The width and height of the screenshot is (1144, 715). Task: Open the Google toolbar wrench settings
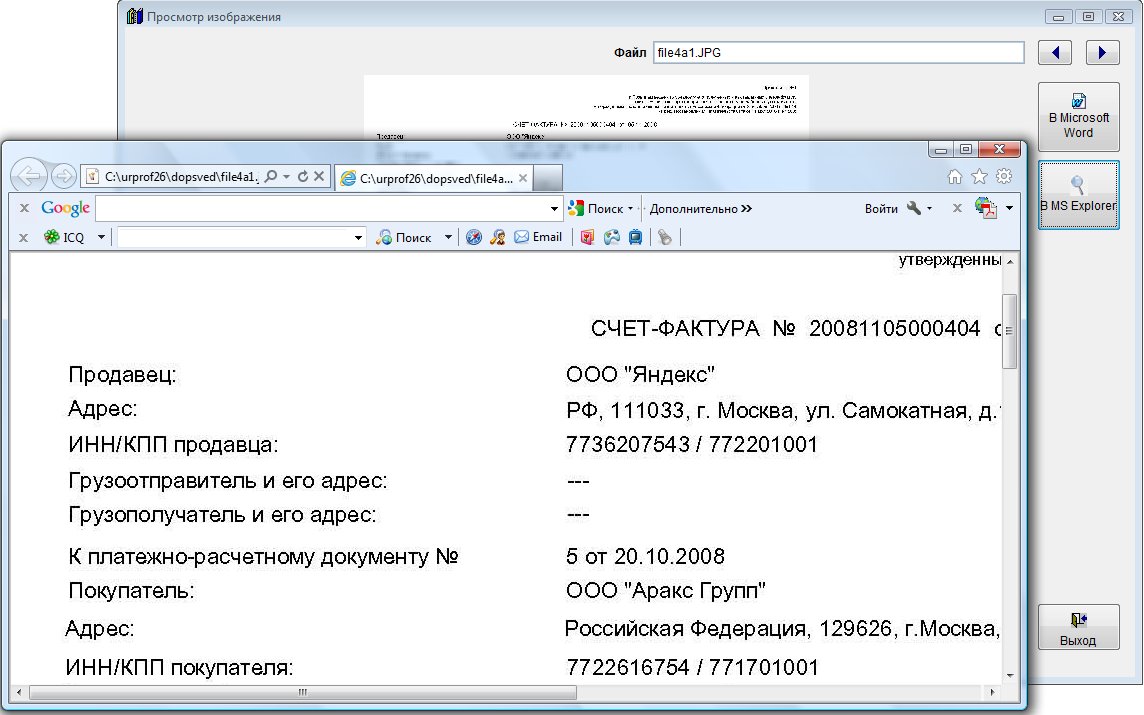coord(914,209)
